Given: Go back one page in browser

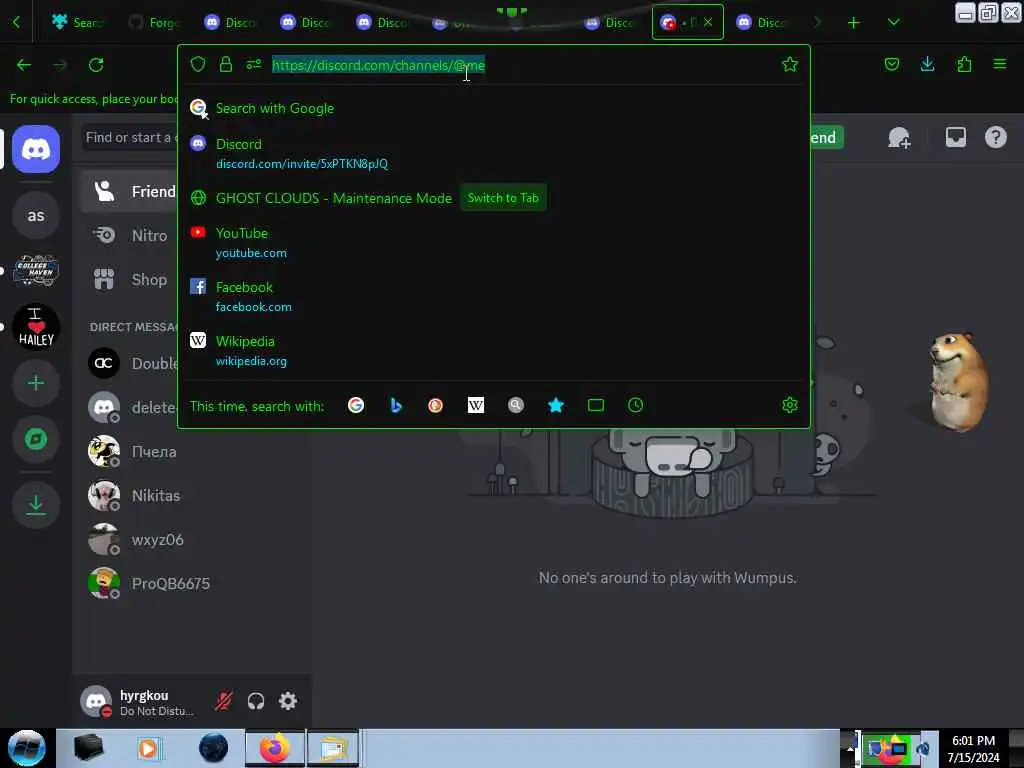Looking at the screenshot, I should [24, 65].
